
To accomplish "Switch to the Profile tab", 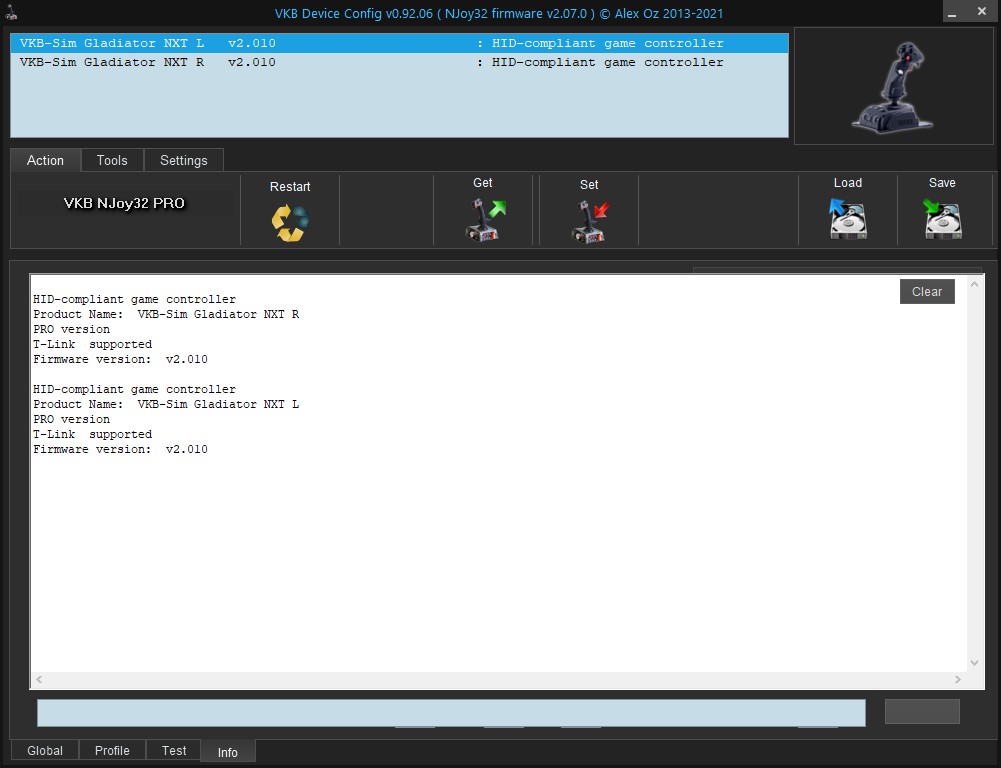I will (112, 751).
